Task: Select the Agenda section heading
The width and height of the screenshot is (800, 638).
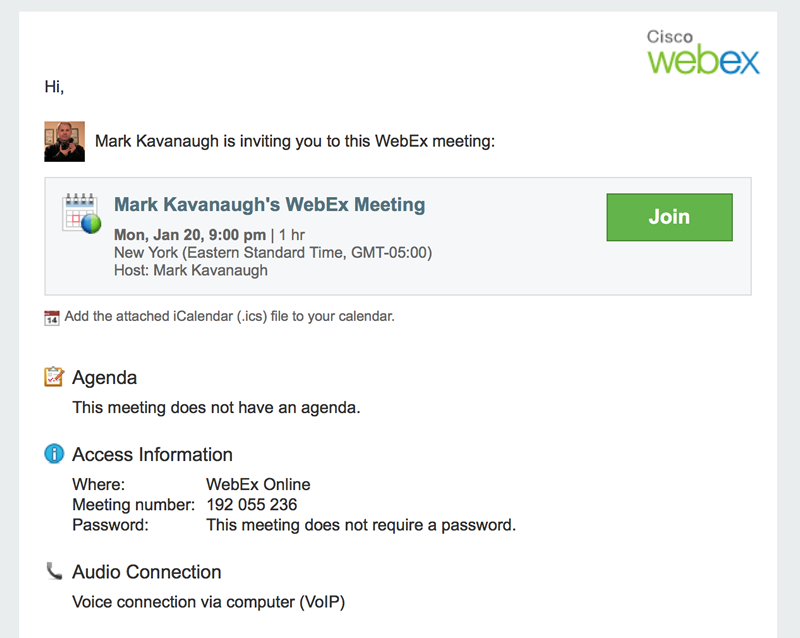Action: [x=105, y=378]
